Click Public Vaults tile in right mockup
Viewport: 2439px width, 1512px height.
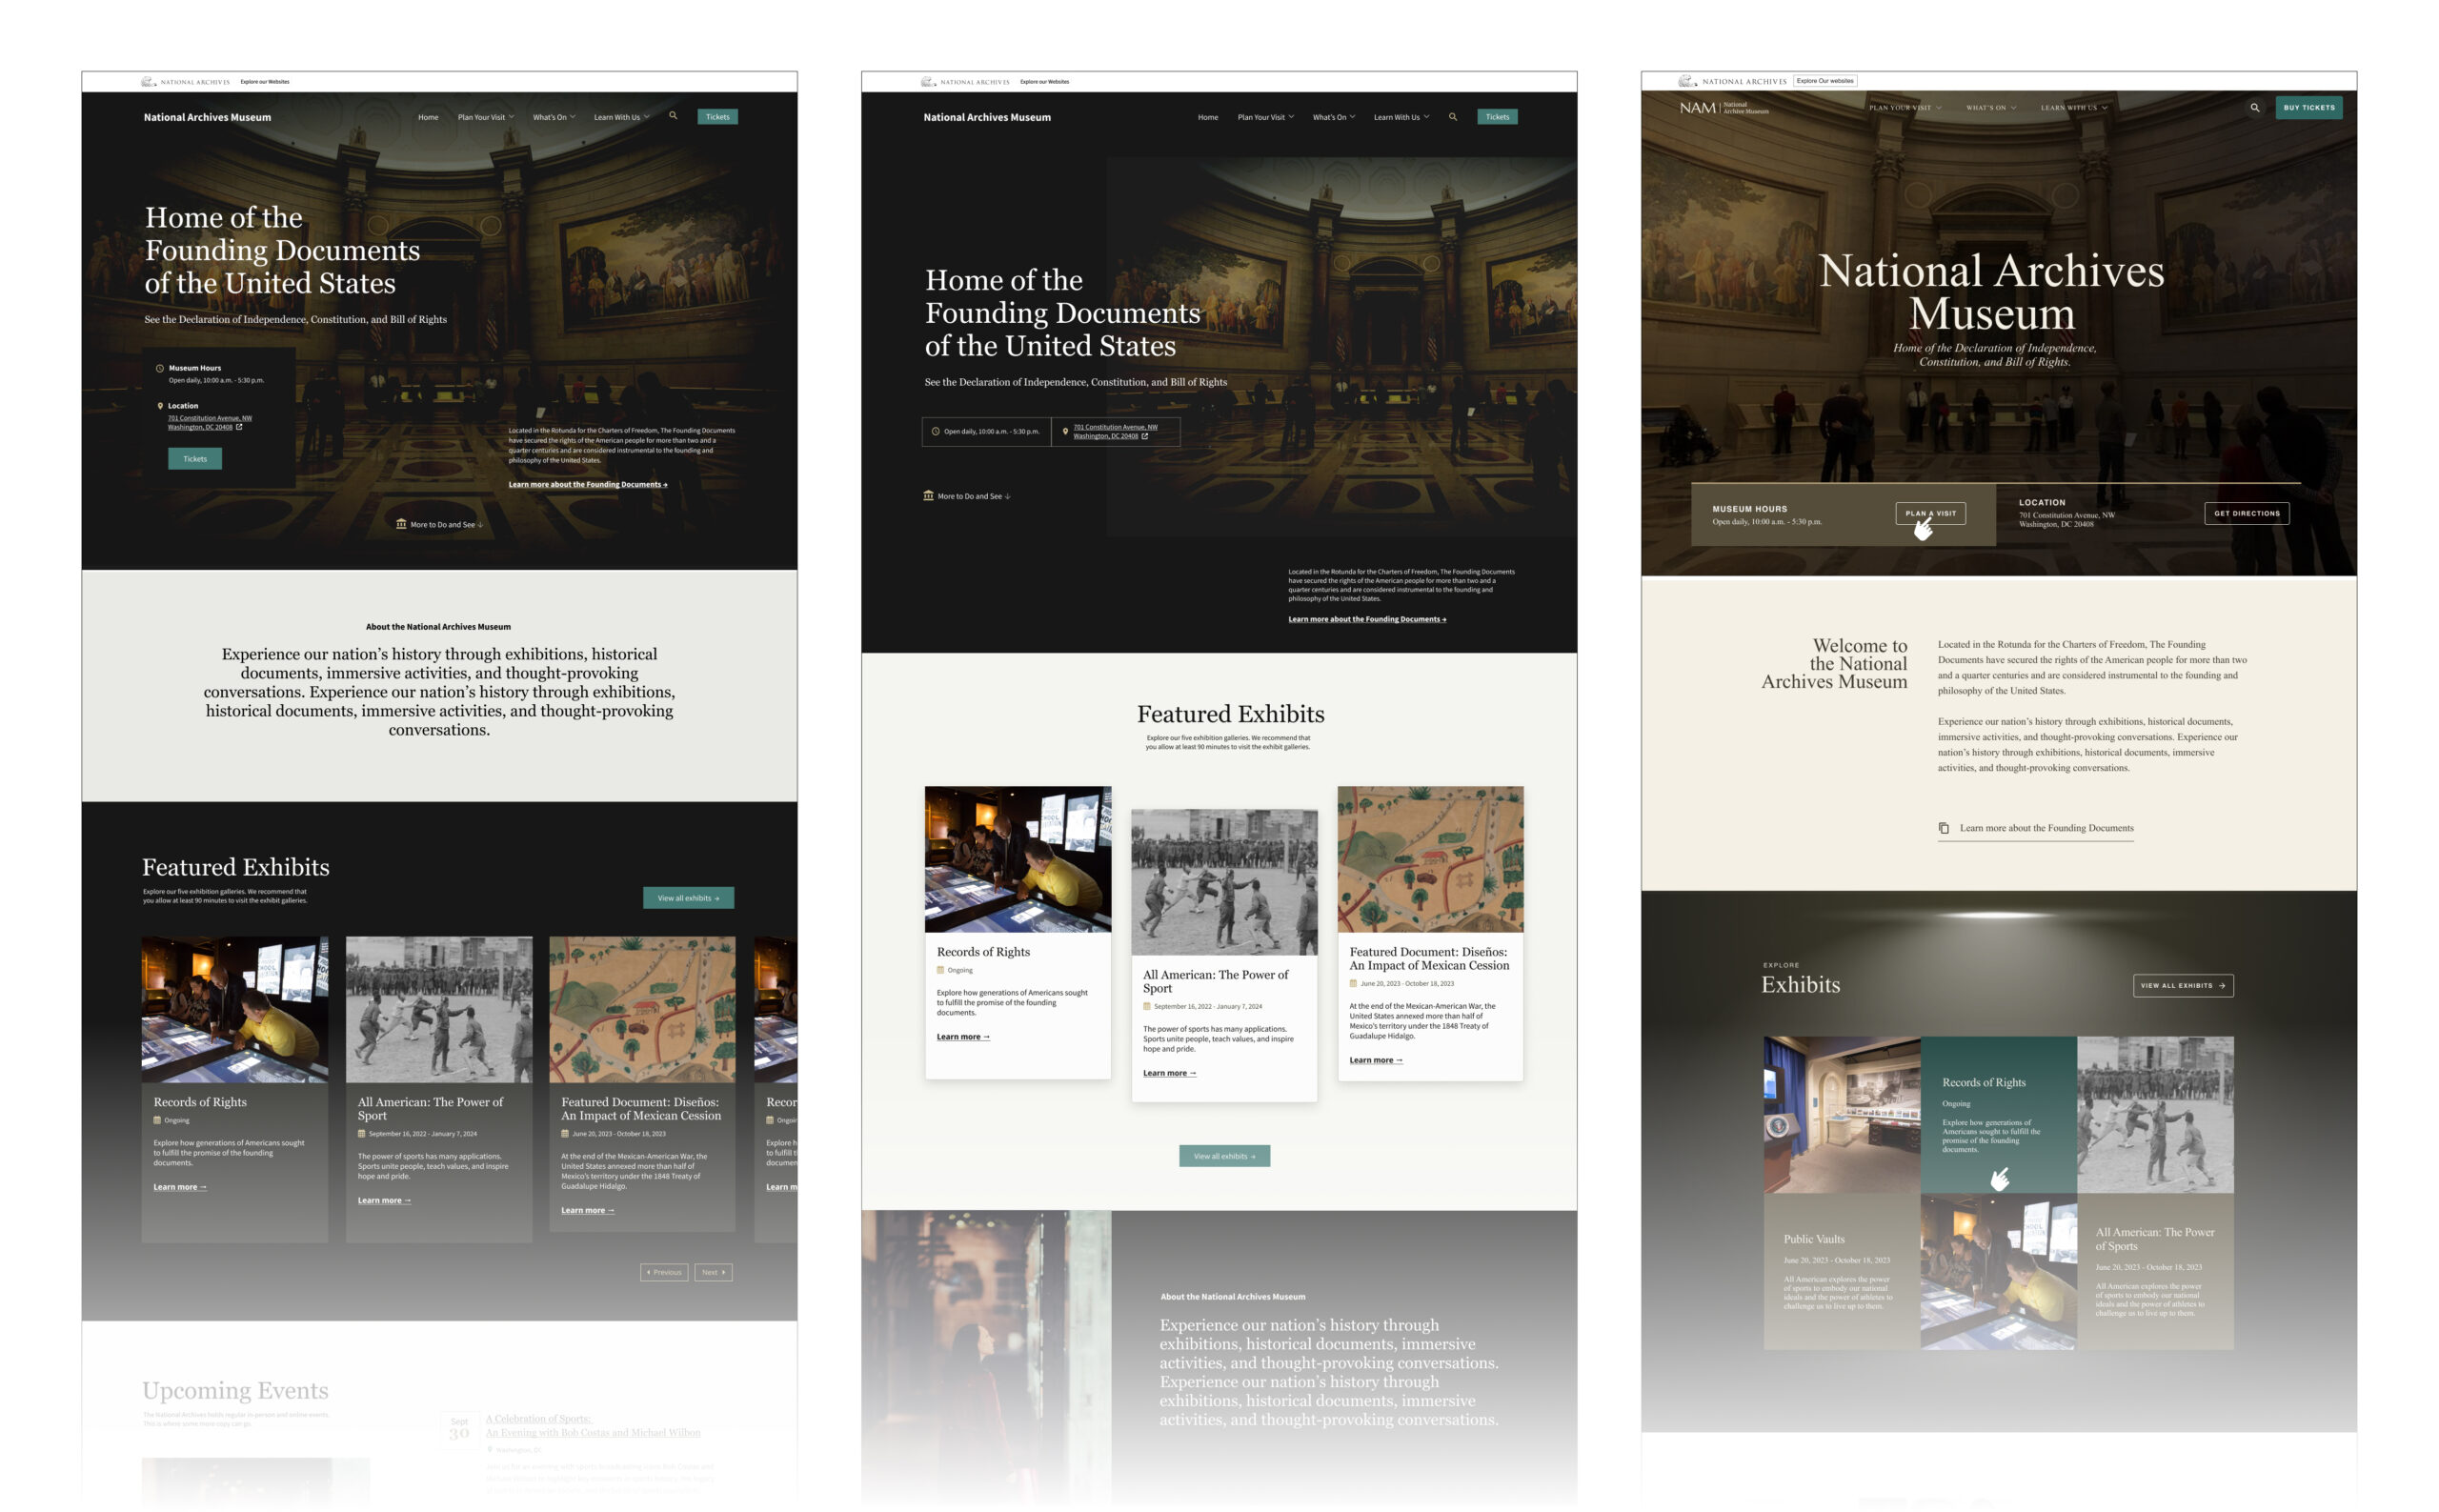1842,1272
